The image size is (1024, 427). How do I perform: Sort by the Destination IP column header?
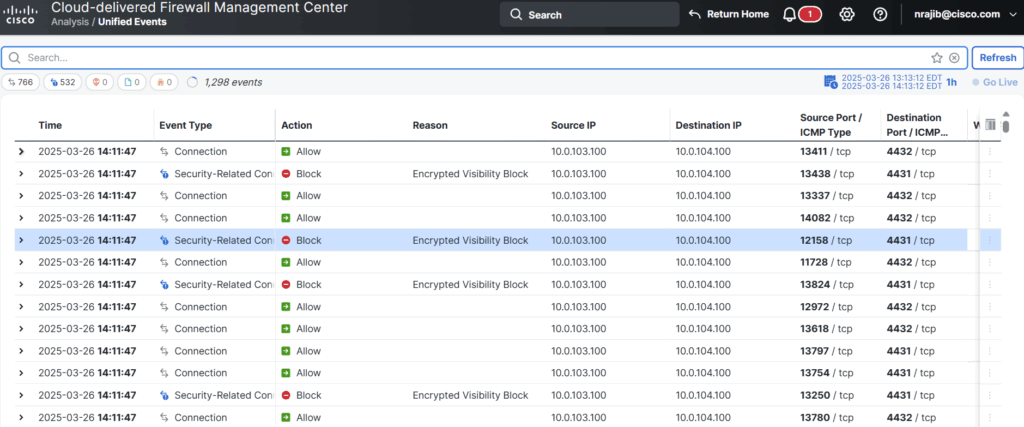click(709, 125)
